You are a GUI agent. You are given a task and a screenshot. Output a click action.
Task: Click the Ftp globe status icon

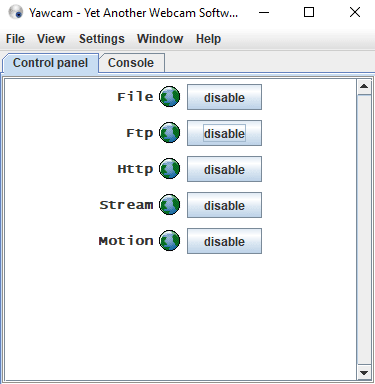click(169, 133)
